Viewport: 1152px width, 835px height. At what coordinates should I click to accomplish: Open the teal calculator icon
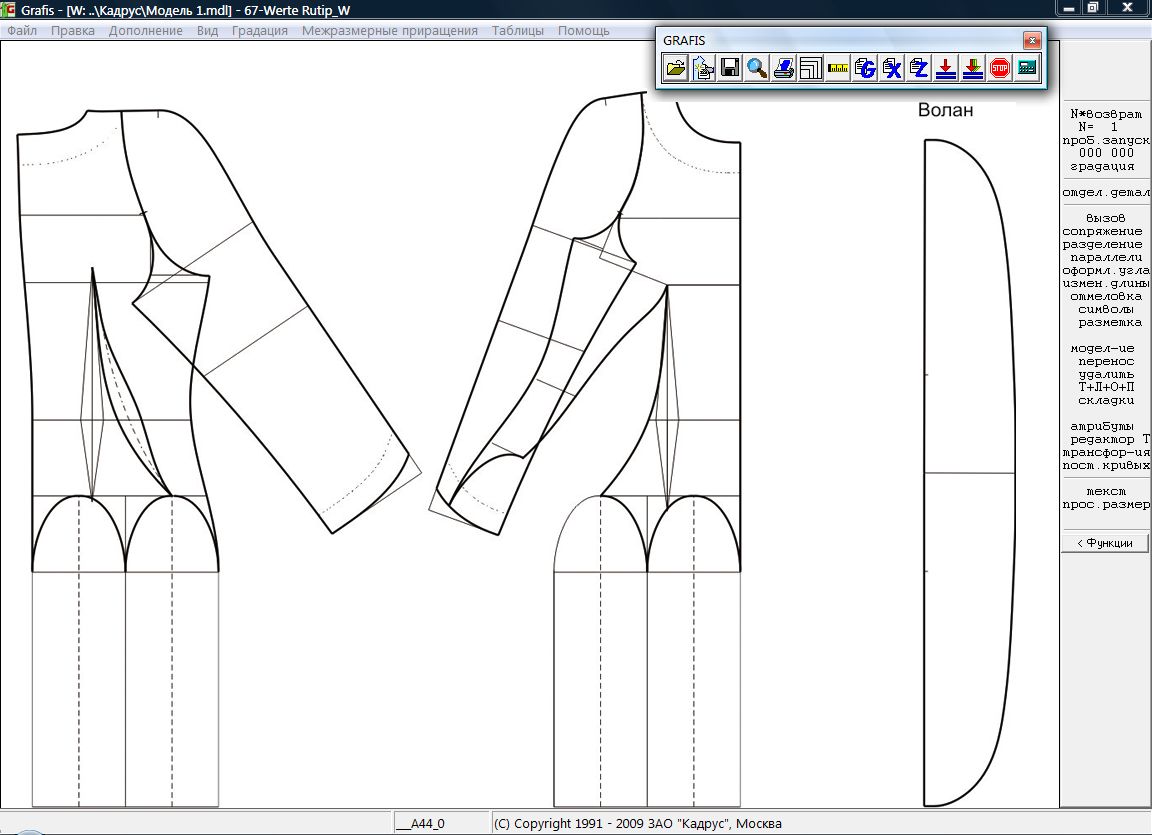pyautogui.click(x=1027, y=68)
